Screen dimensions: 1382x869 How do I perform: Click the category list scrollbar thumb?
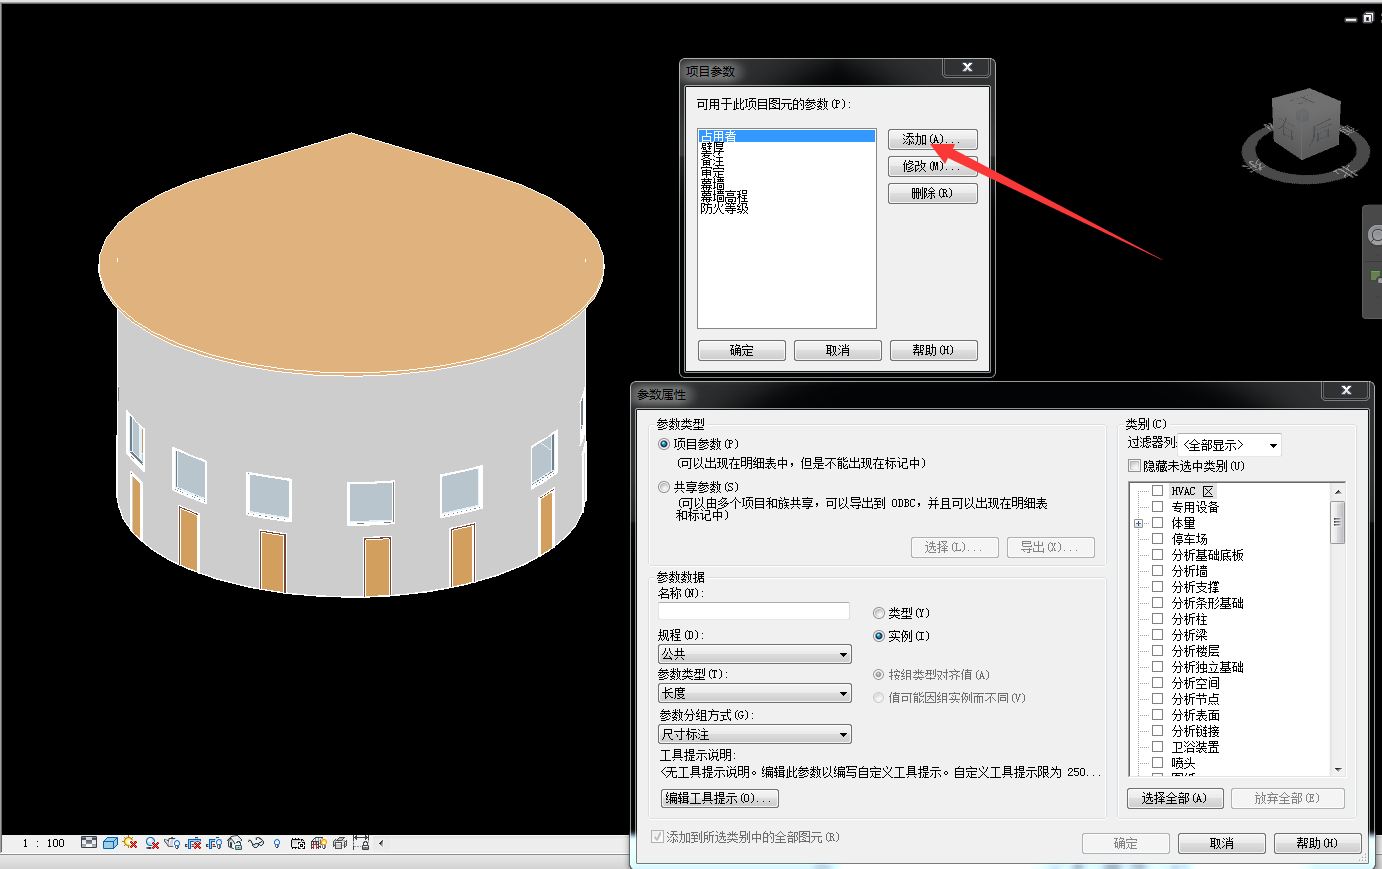[1338, 522]
